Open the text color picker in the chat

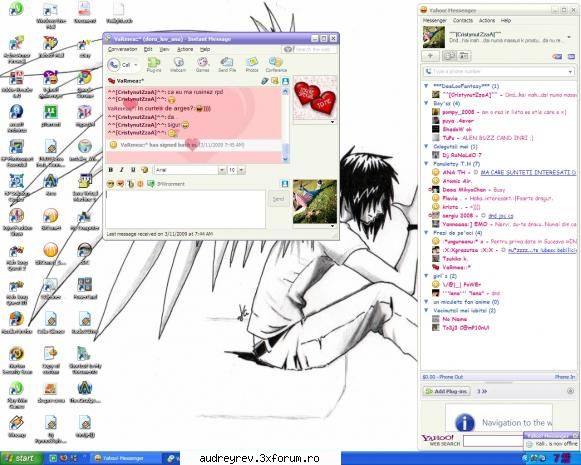144,170
